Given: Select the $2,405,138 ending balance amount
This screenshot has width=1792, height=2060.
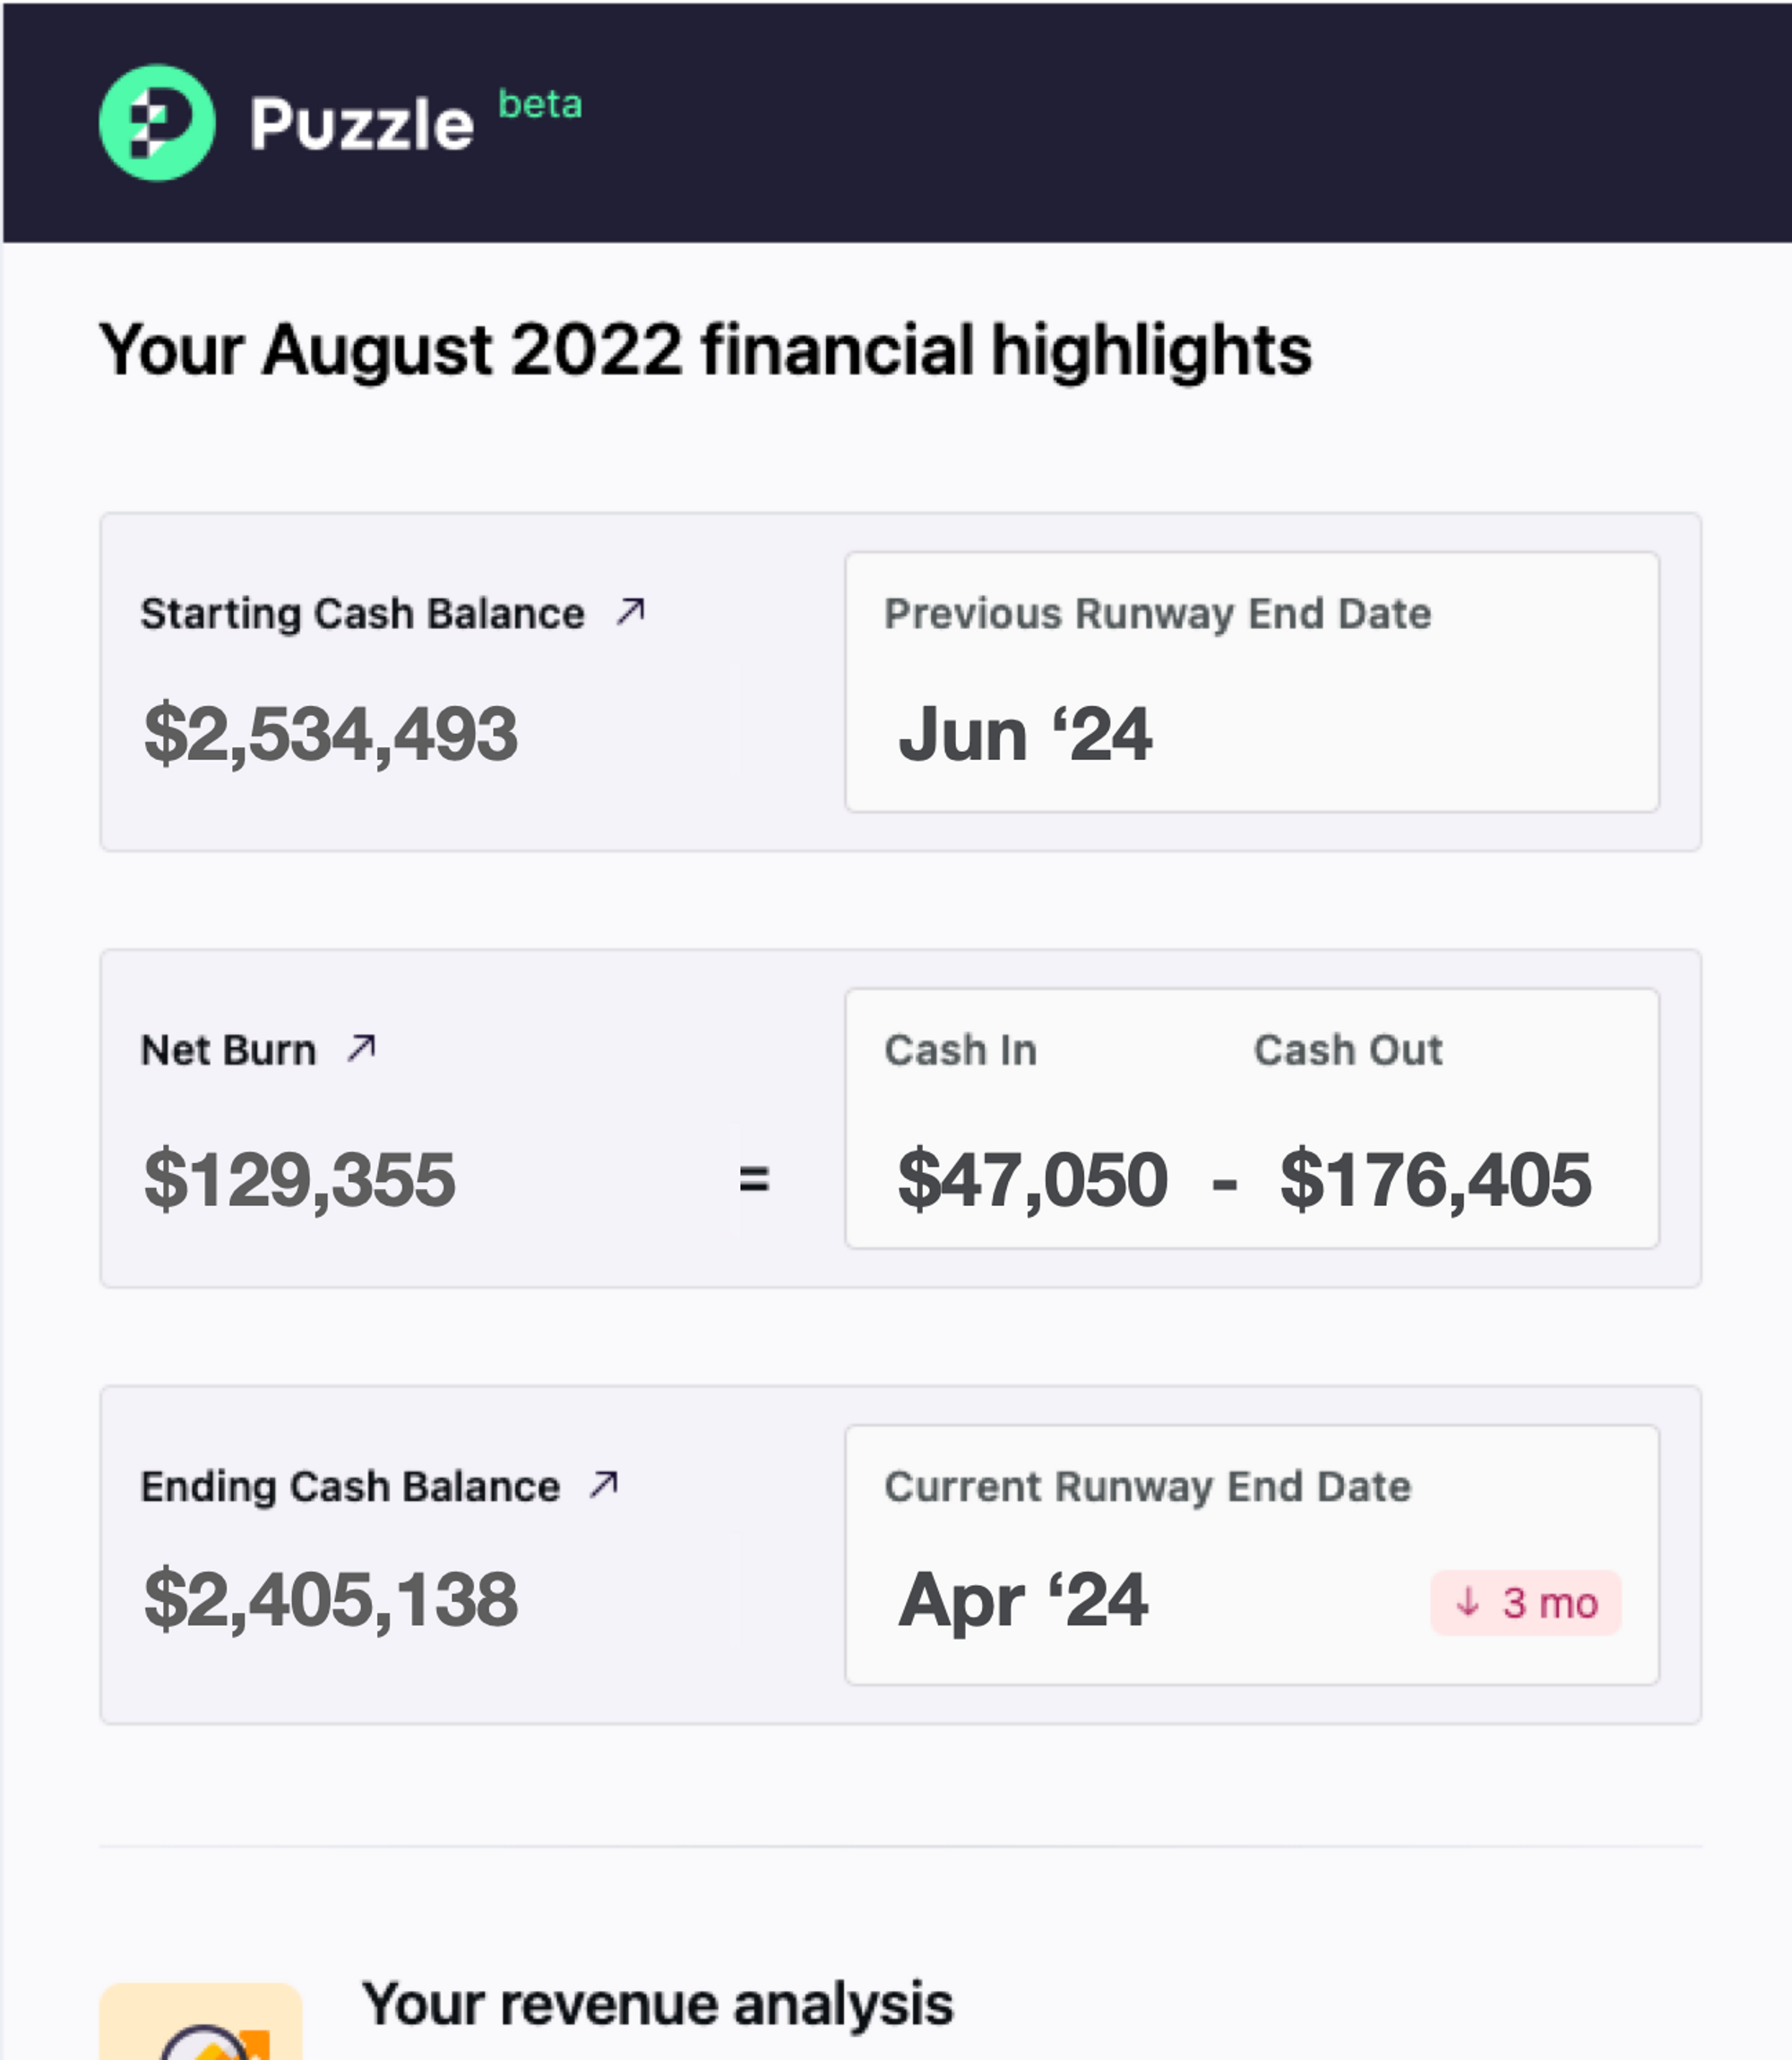Looking at the screenshot, I should [331, 1599].
